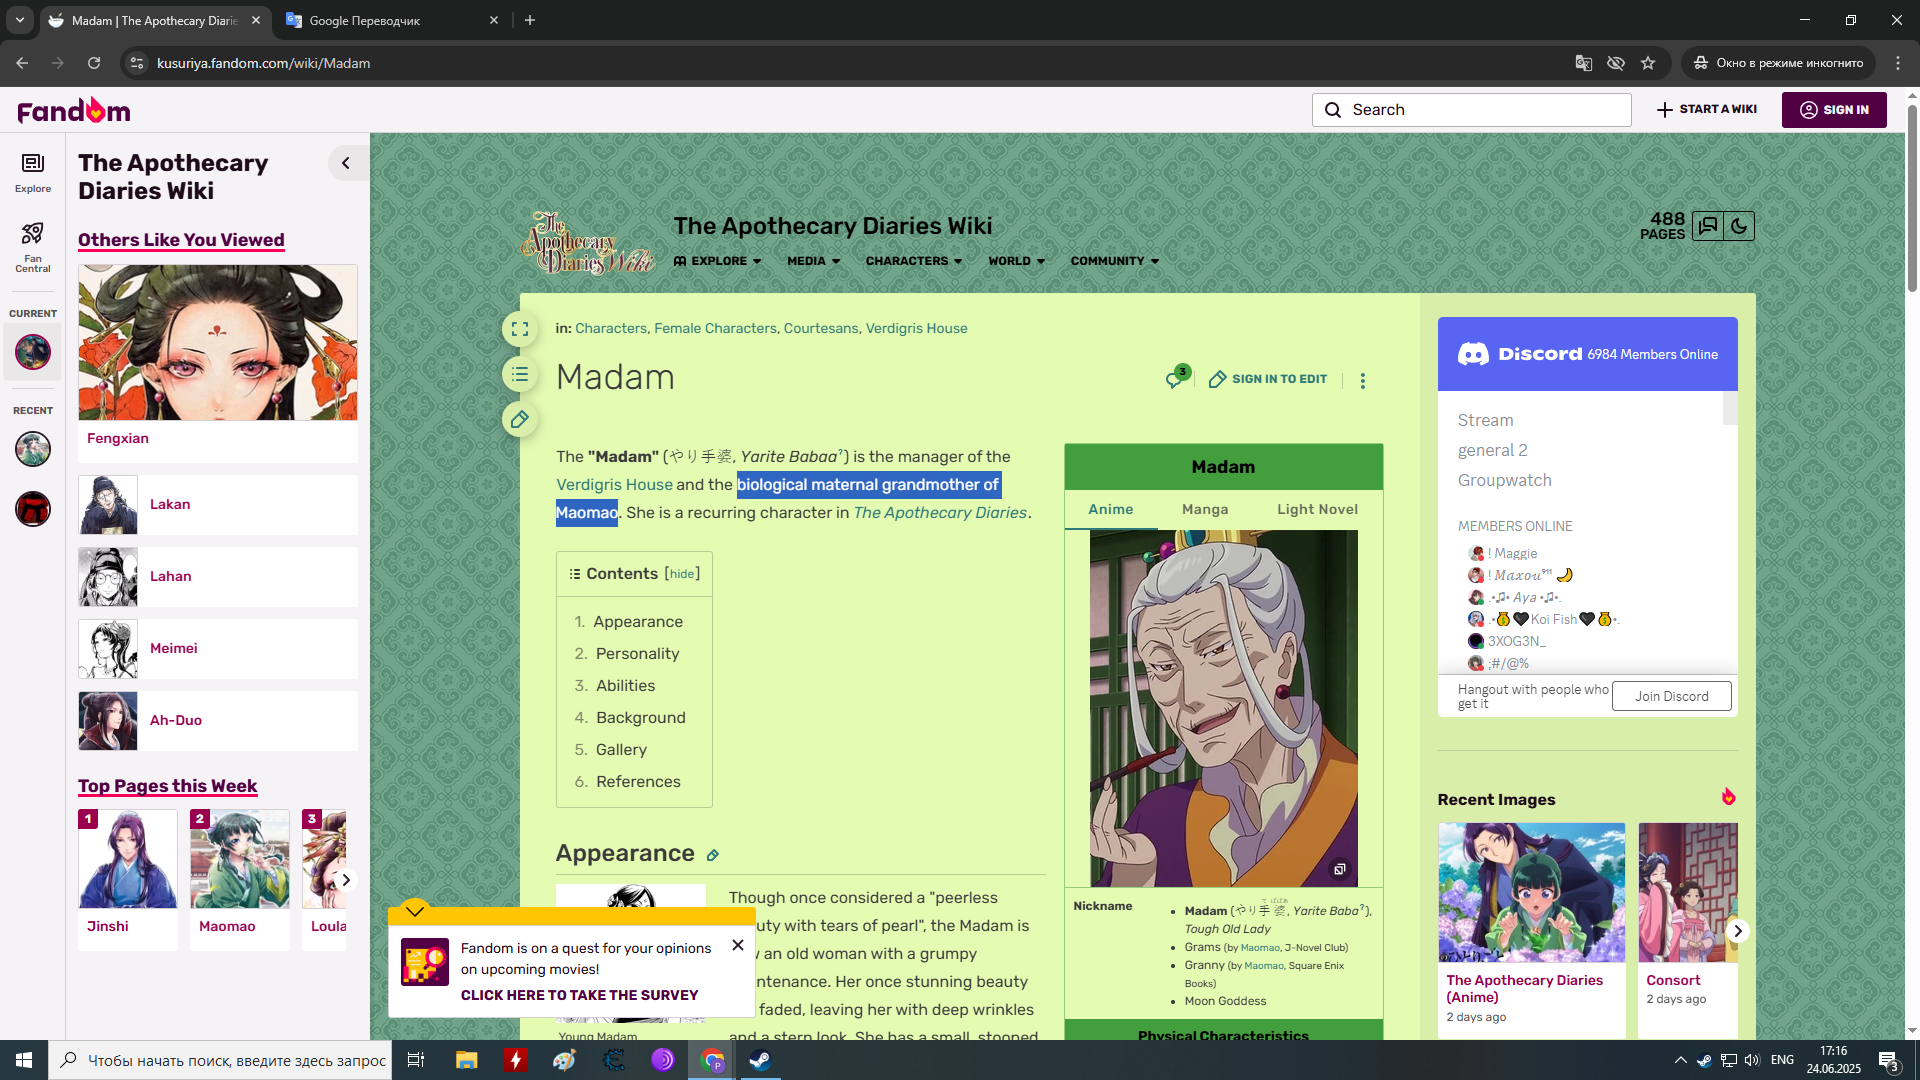Click SIGN IN TO EDIT
Image resolution: width=1920 pixels, height=1080 pixels.
pos(1268,380)
